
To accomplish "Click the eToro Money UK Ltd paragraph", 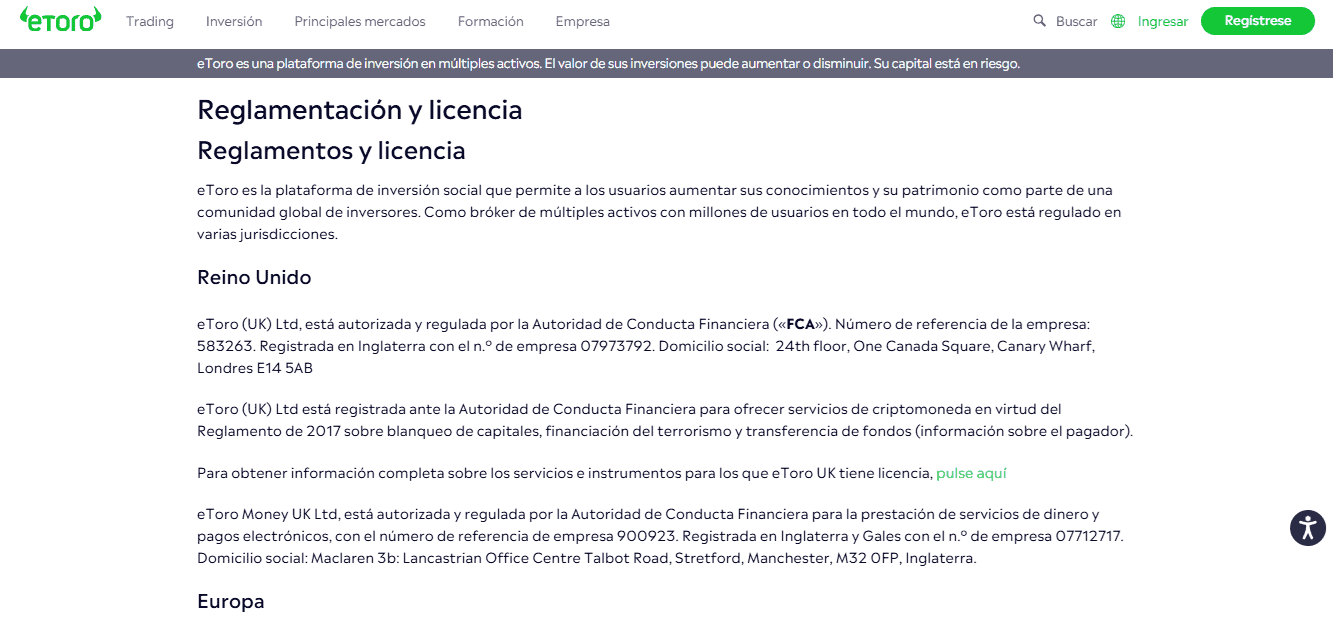I will point(660,536).
